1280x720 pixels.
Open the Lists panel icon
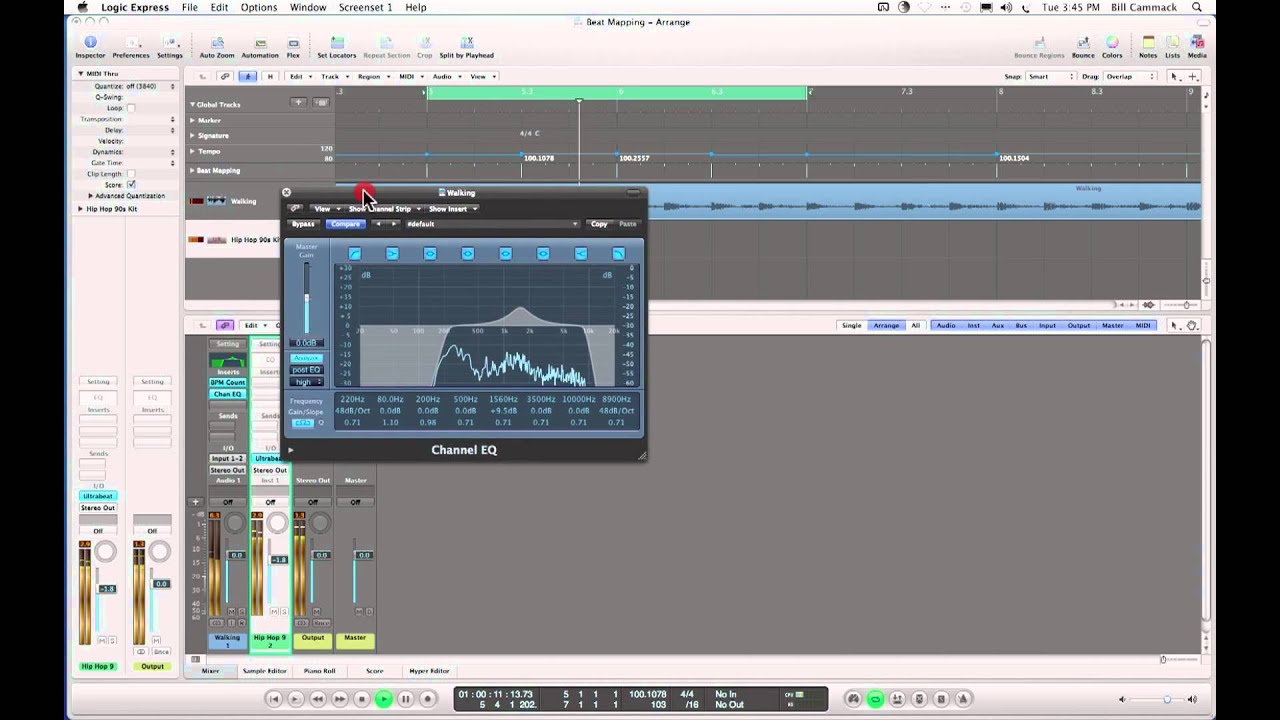click(x=1172, y=46)
